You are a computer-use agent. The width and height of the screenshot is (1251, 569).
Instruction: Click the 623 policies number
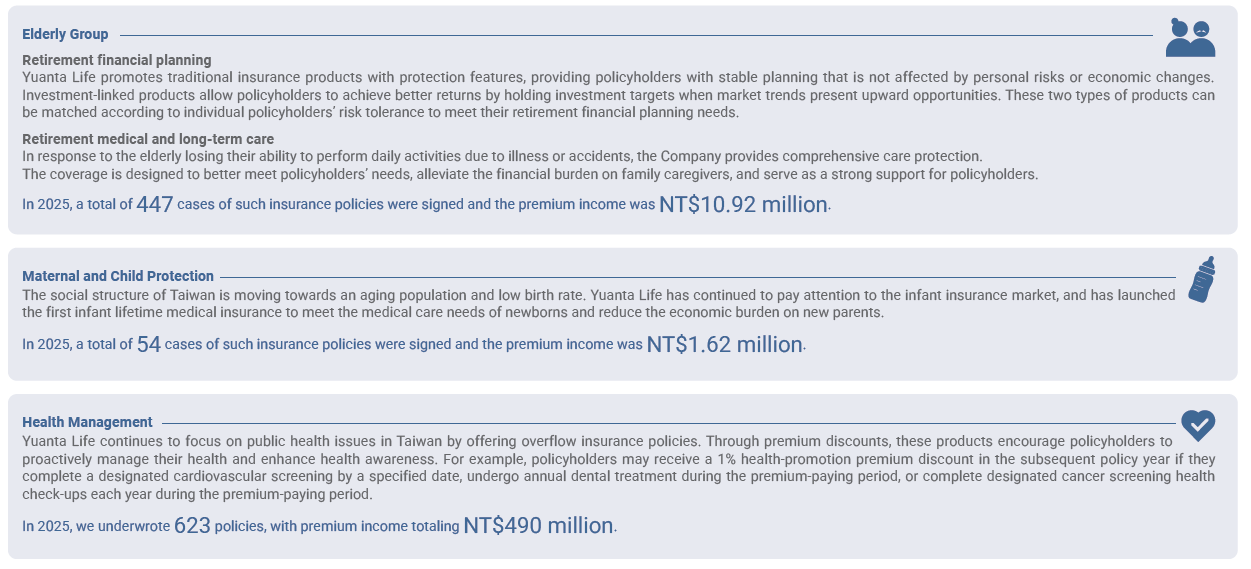click(192, 525)
